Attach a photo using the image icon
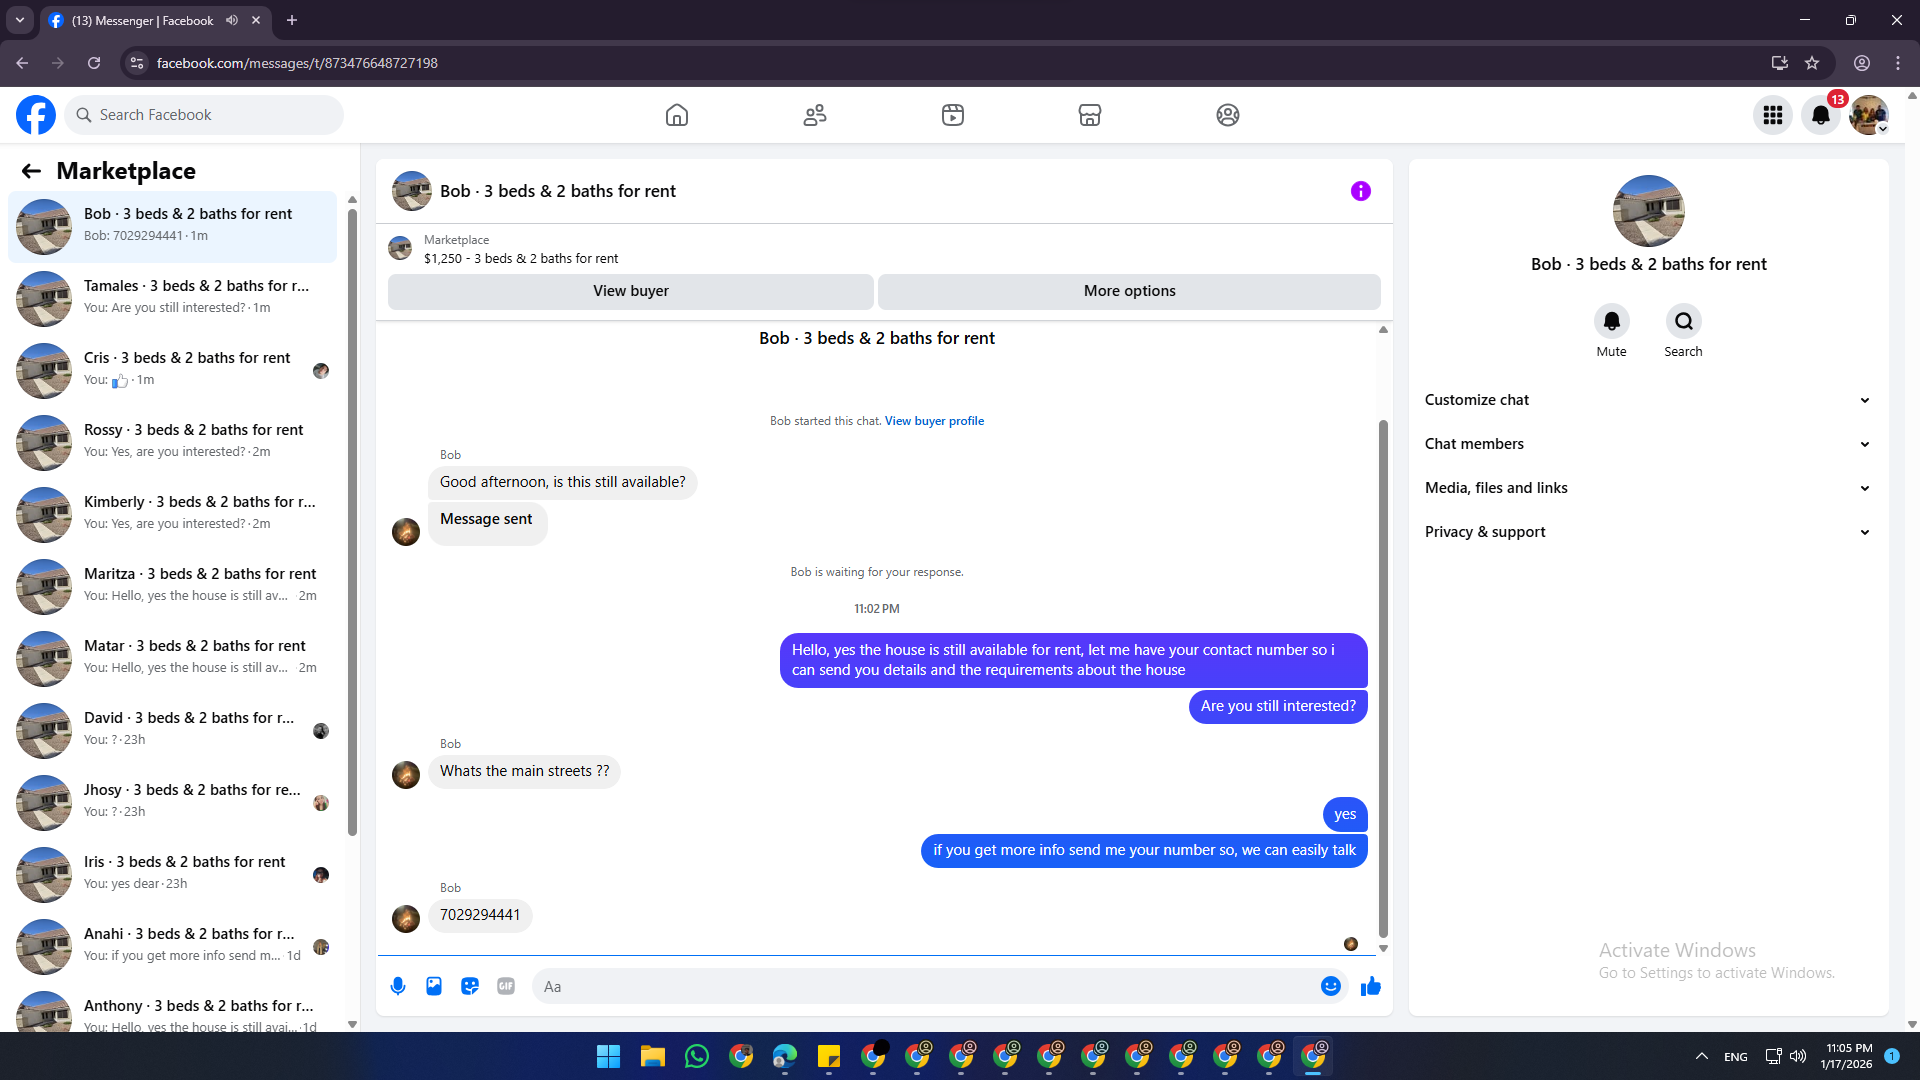 434,986
